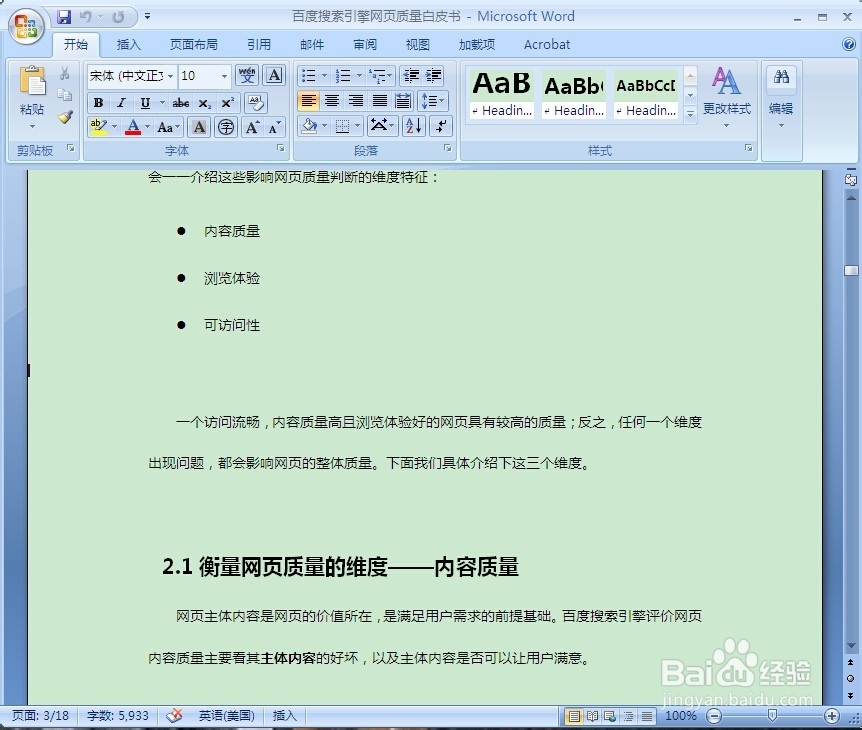Viewport: 862px width, 730px height.
Task: Open the Change Case Aa dropdown
Action: [168, 127]
